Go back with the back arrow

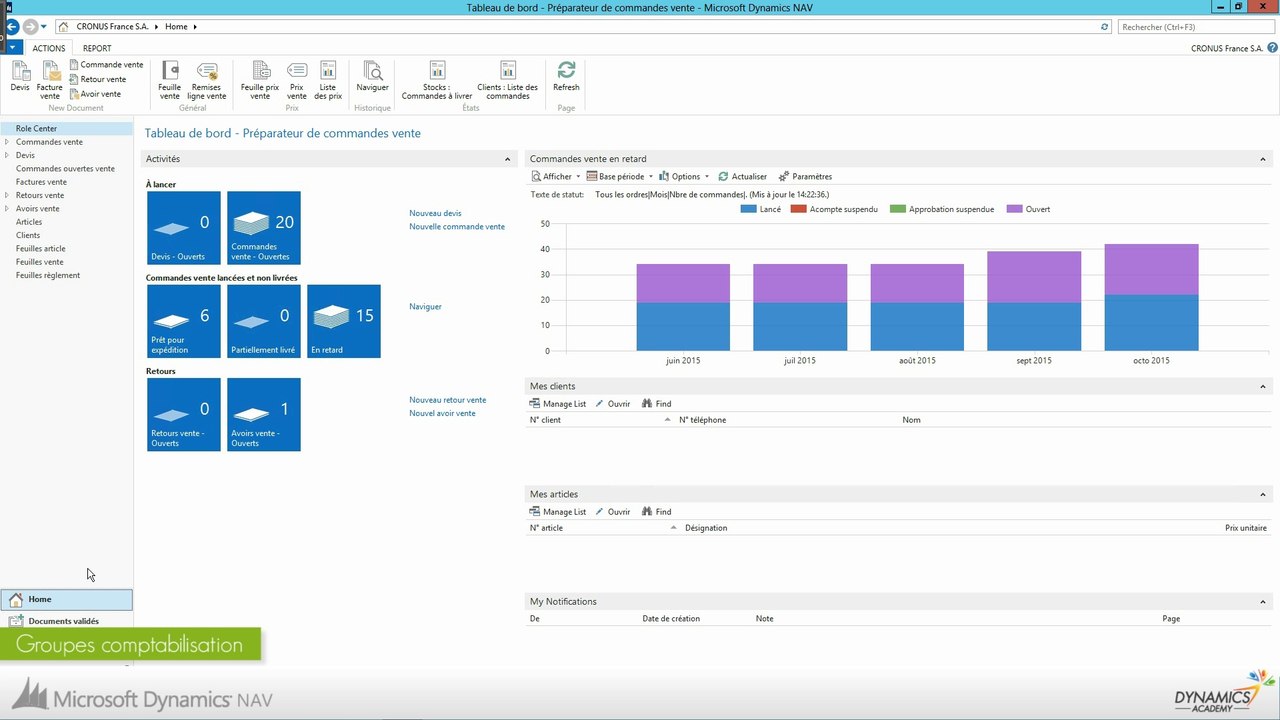(x=12, y=26)
